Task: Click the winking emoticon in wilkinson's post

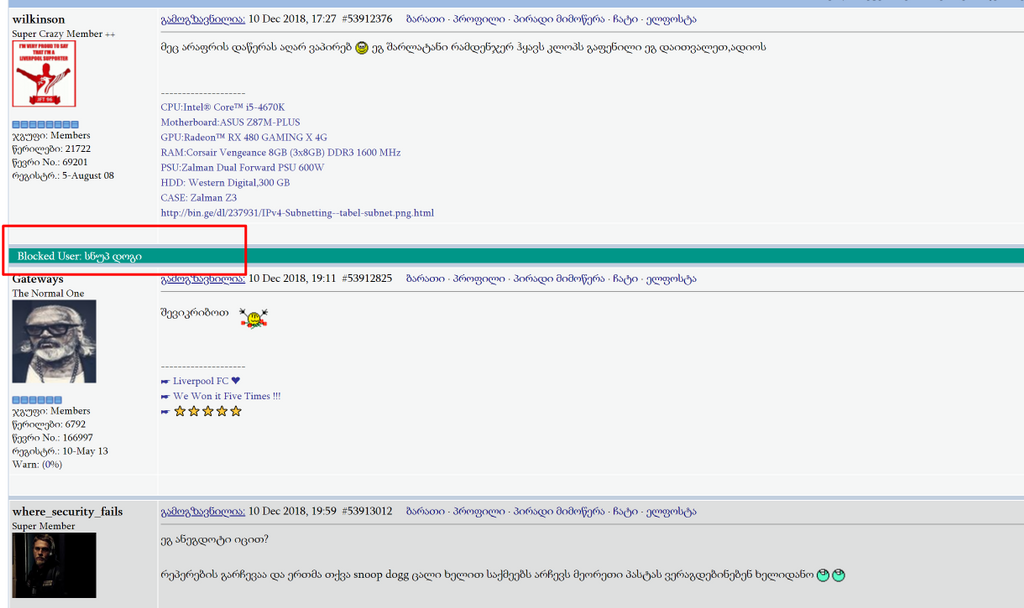Action: (x=362, y=45)
